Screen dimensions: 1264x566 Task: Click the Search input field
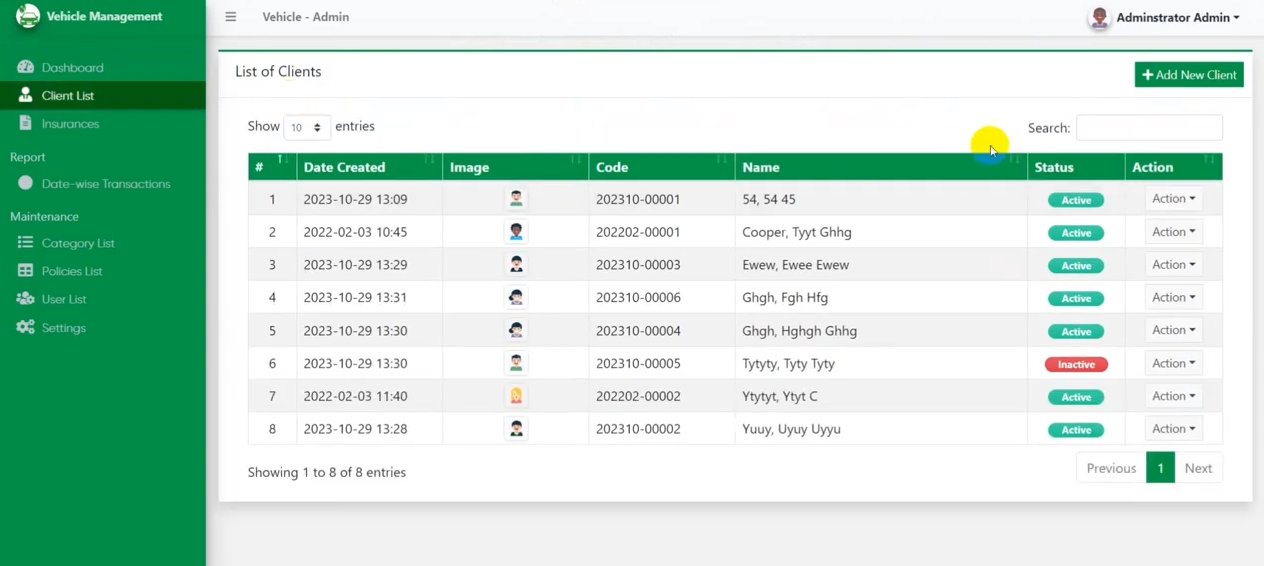click(1148, 128)
